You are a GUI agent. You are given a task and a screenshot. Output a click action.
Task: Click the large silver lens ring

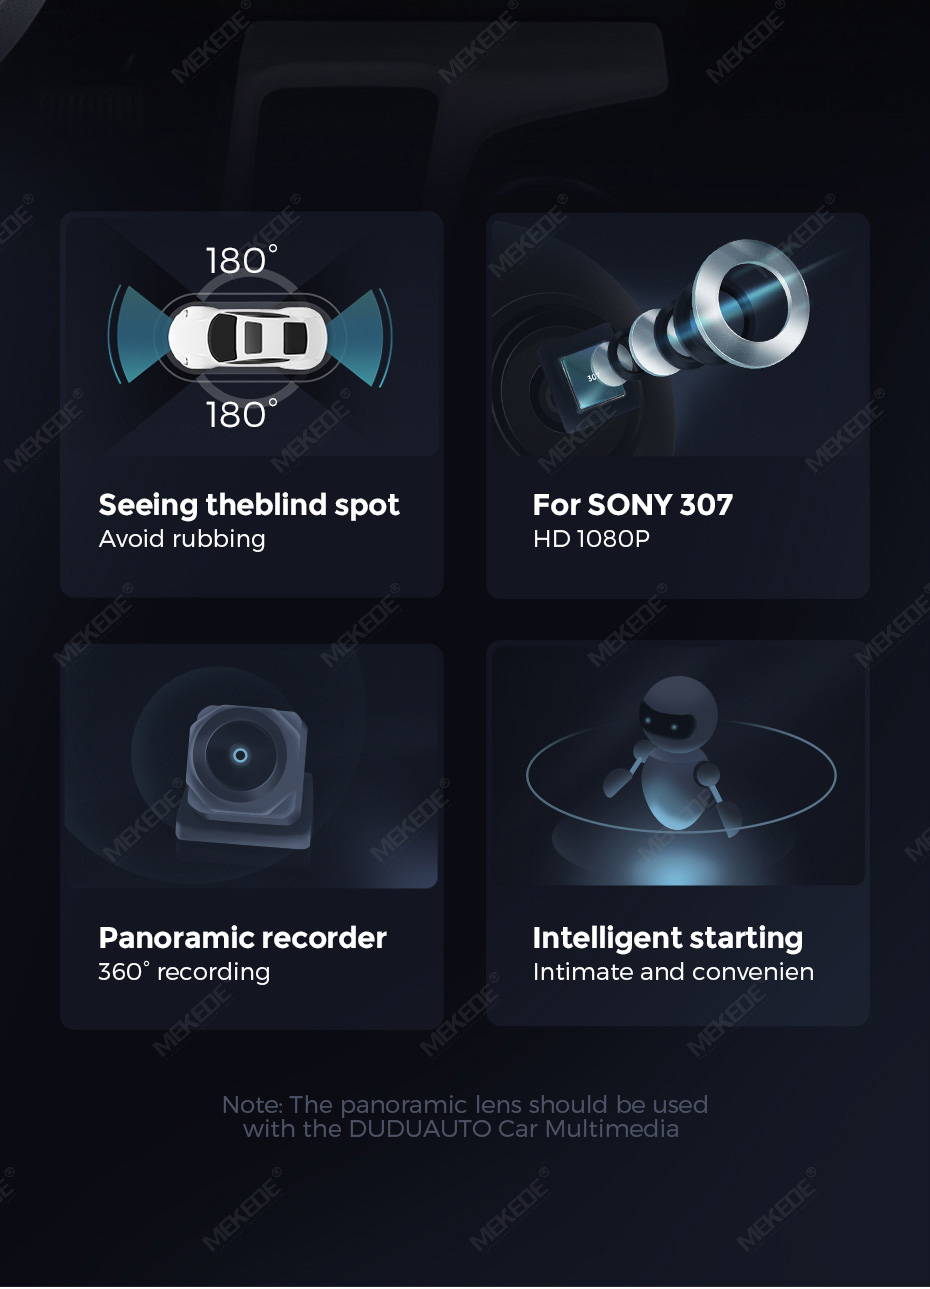(x=750, y=301)
